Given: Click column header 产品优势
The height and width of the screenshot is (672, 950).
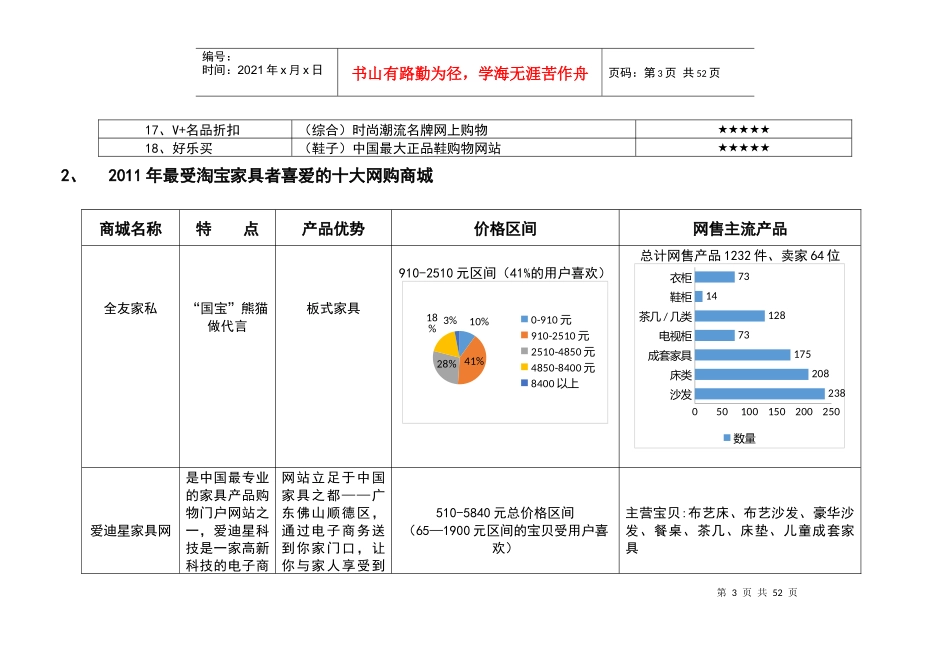Looking at the screenshot, I should [x=333, y=229].
